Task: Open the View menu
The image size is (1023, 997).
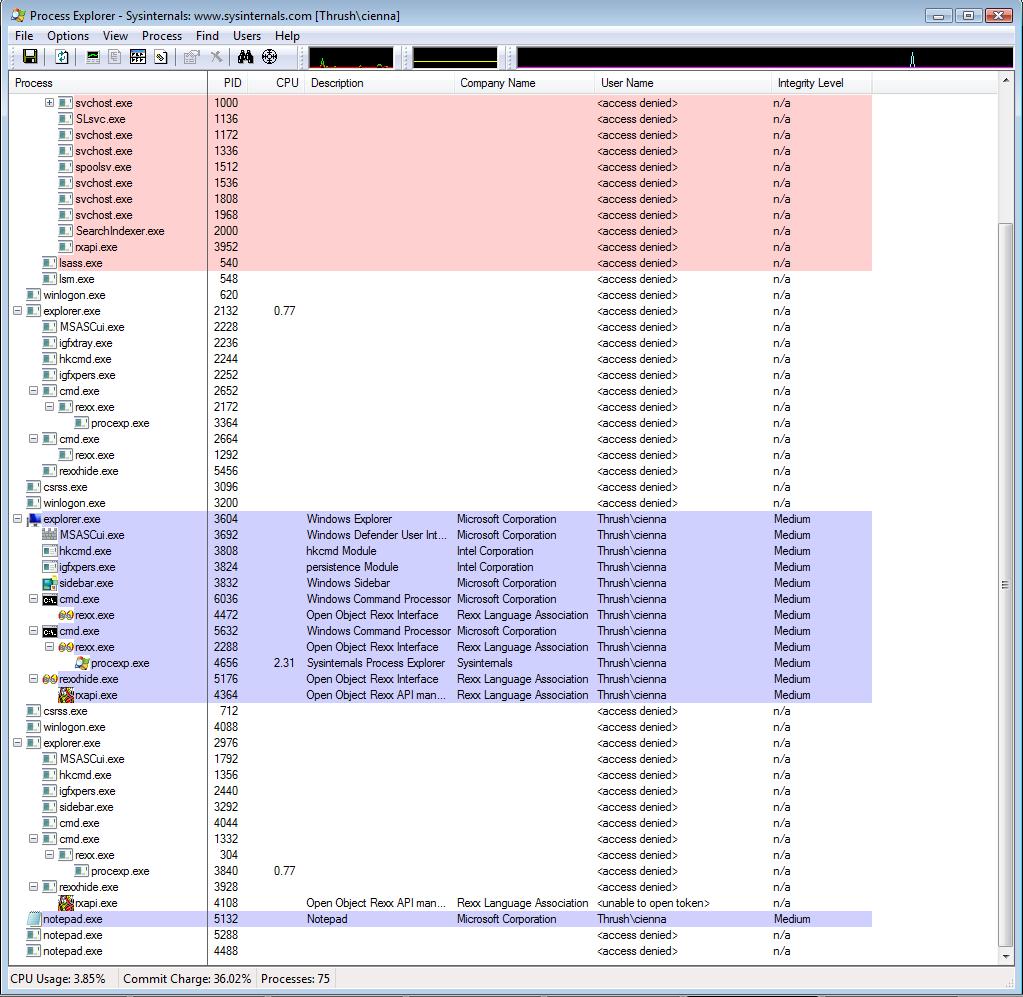Action: pyautogui.click(x=115, y=36)
